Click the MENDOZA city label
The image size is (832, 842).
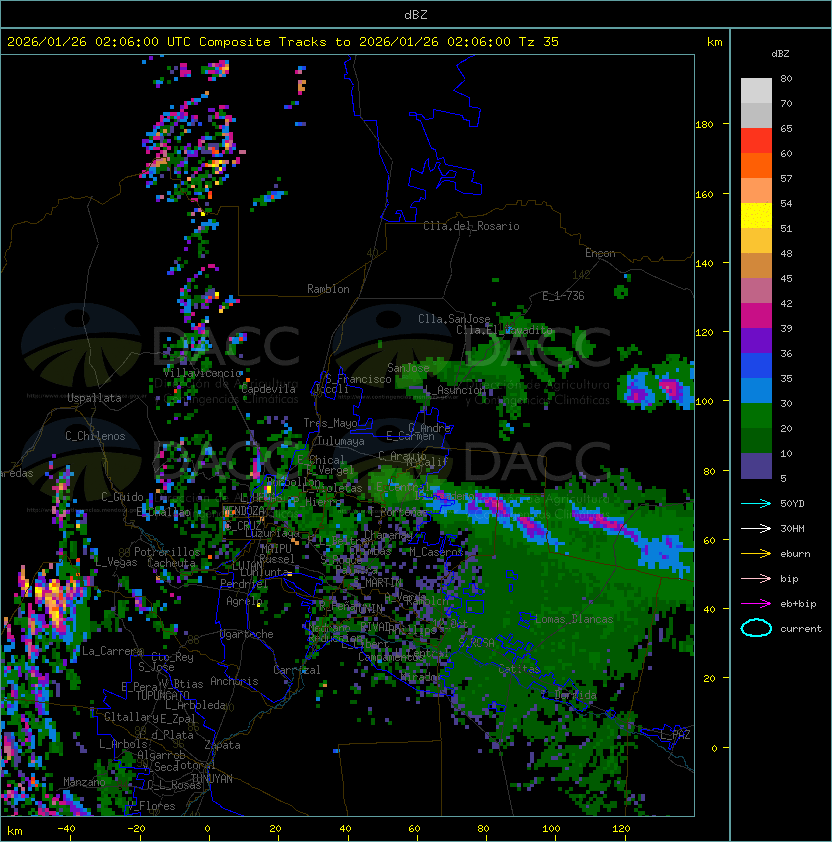pos(243,511)
